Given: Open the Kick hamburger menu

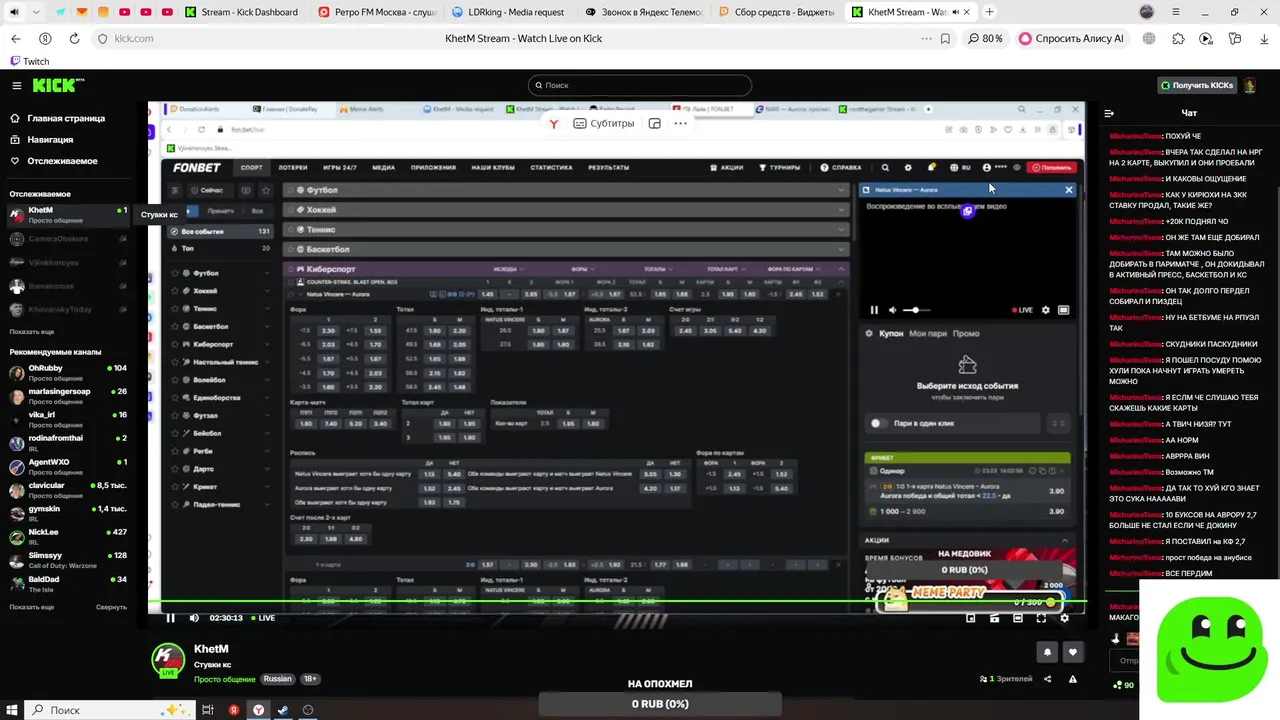Looking at the screenshot, I should coord(16,86).
